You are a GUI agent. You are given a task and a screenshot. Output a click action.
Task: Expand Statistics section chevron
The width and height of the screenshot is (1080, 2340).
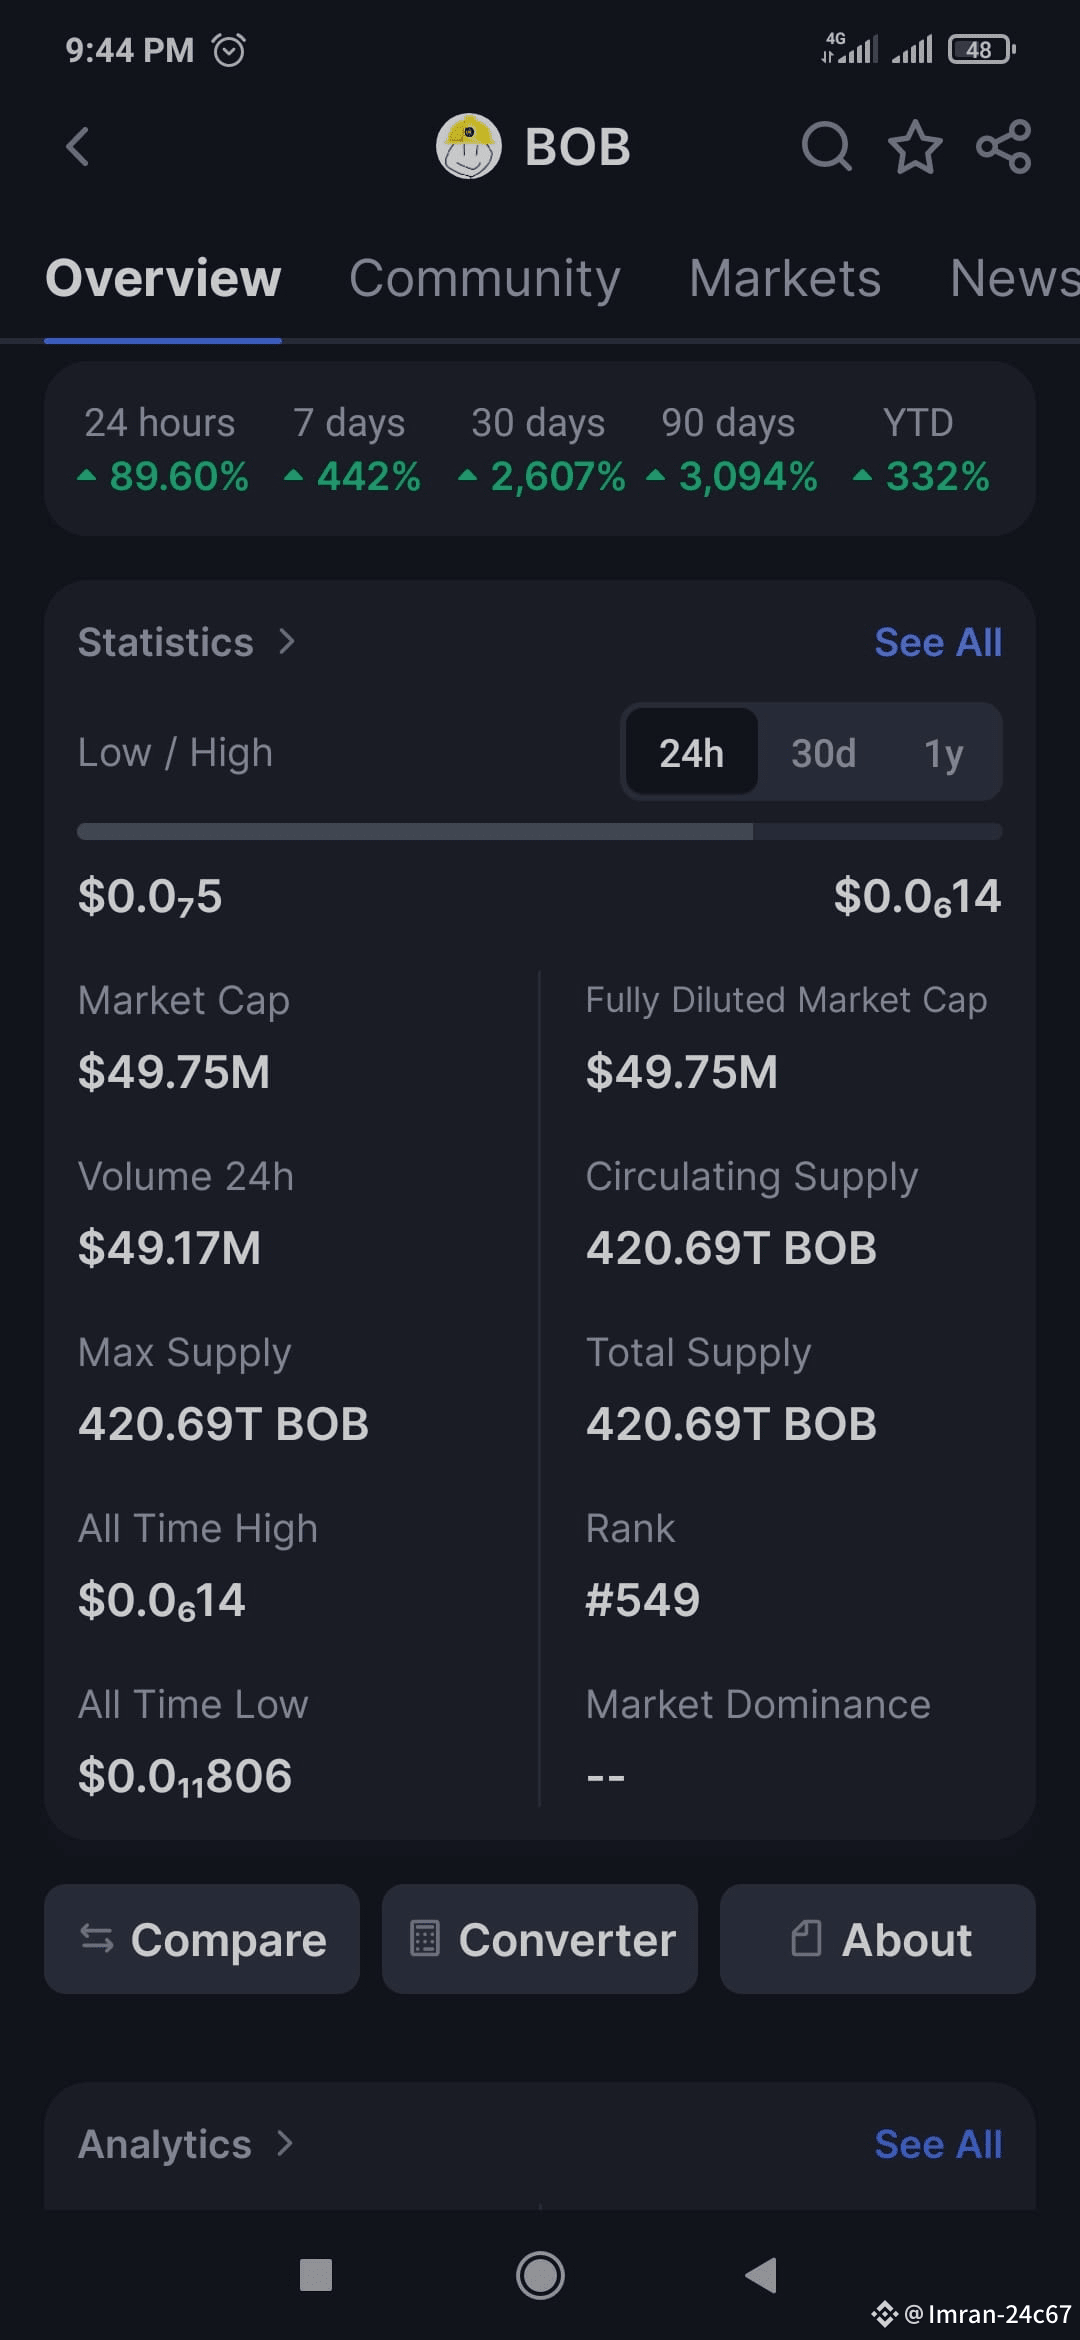click(x=287, y=641)
